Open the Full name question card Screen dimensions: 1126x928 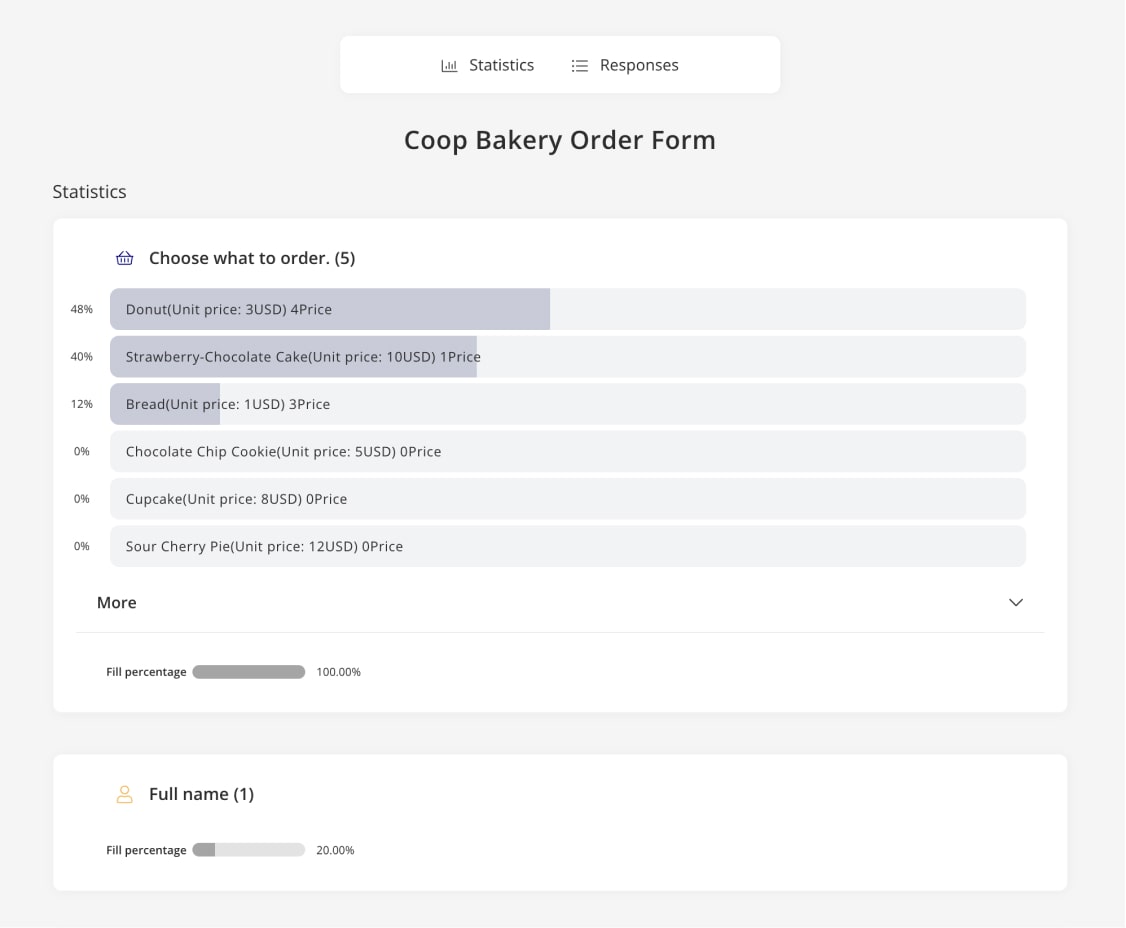[201, 794]
